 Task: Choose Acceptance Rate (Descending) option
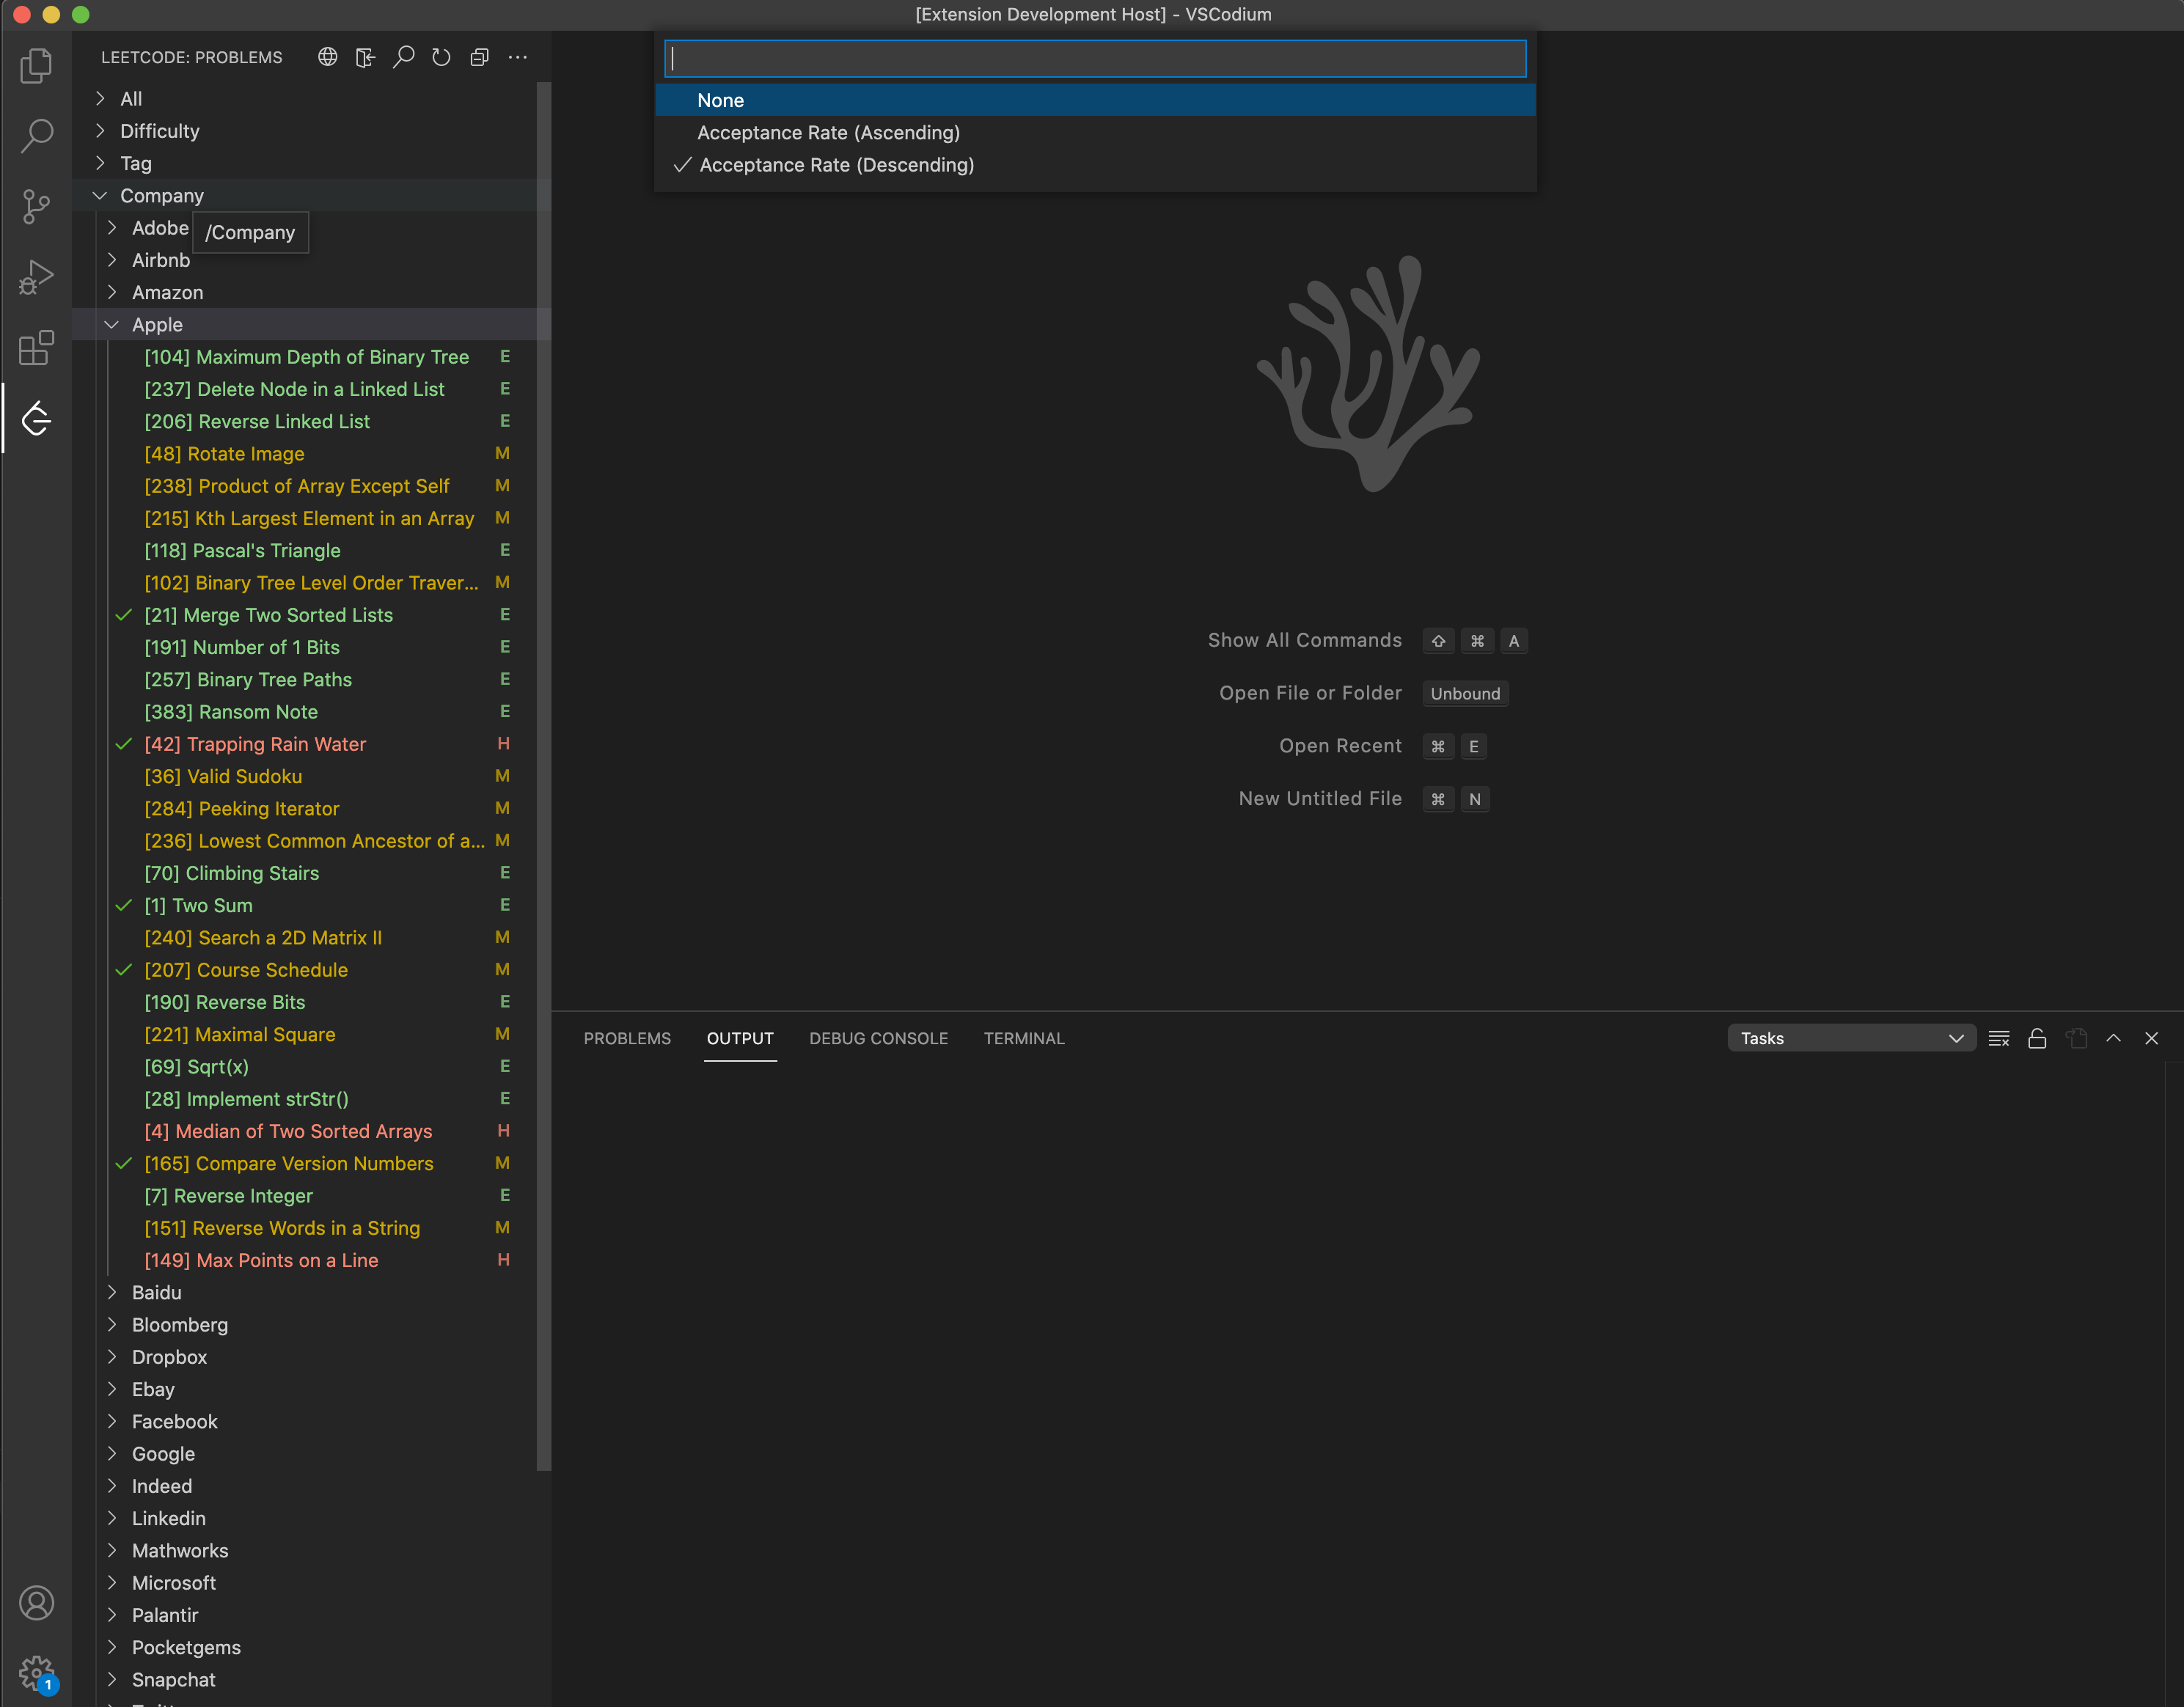click(x=1095, y=165)
